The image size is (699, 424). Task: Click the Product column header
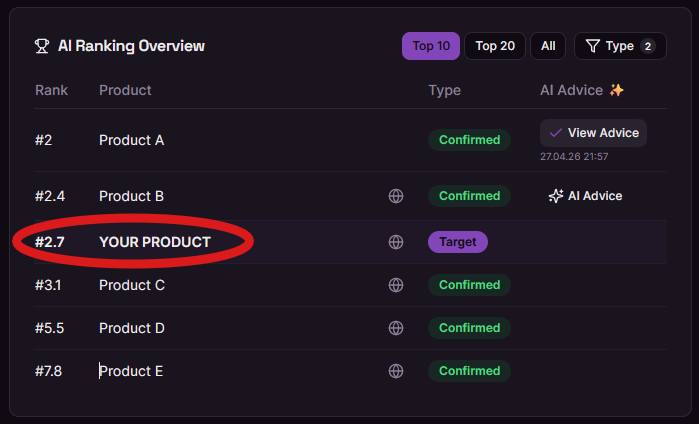point(125,90)
